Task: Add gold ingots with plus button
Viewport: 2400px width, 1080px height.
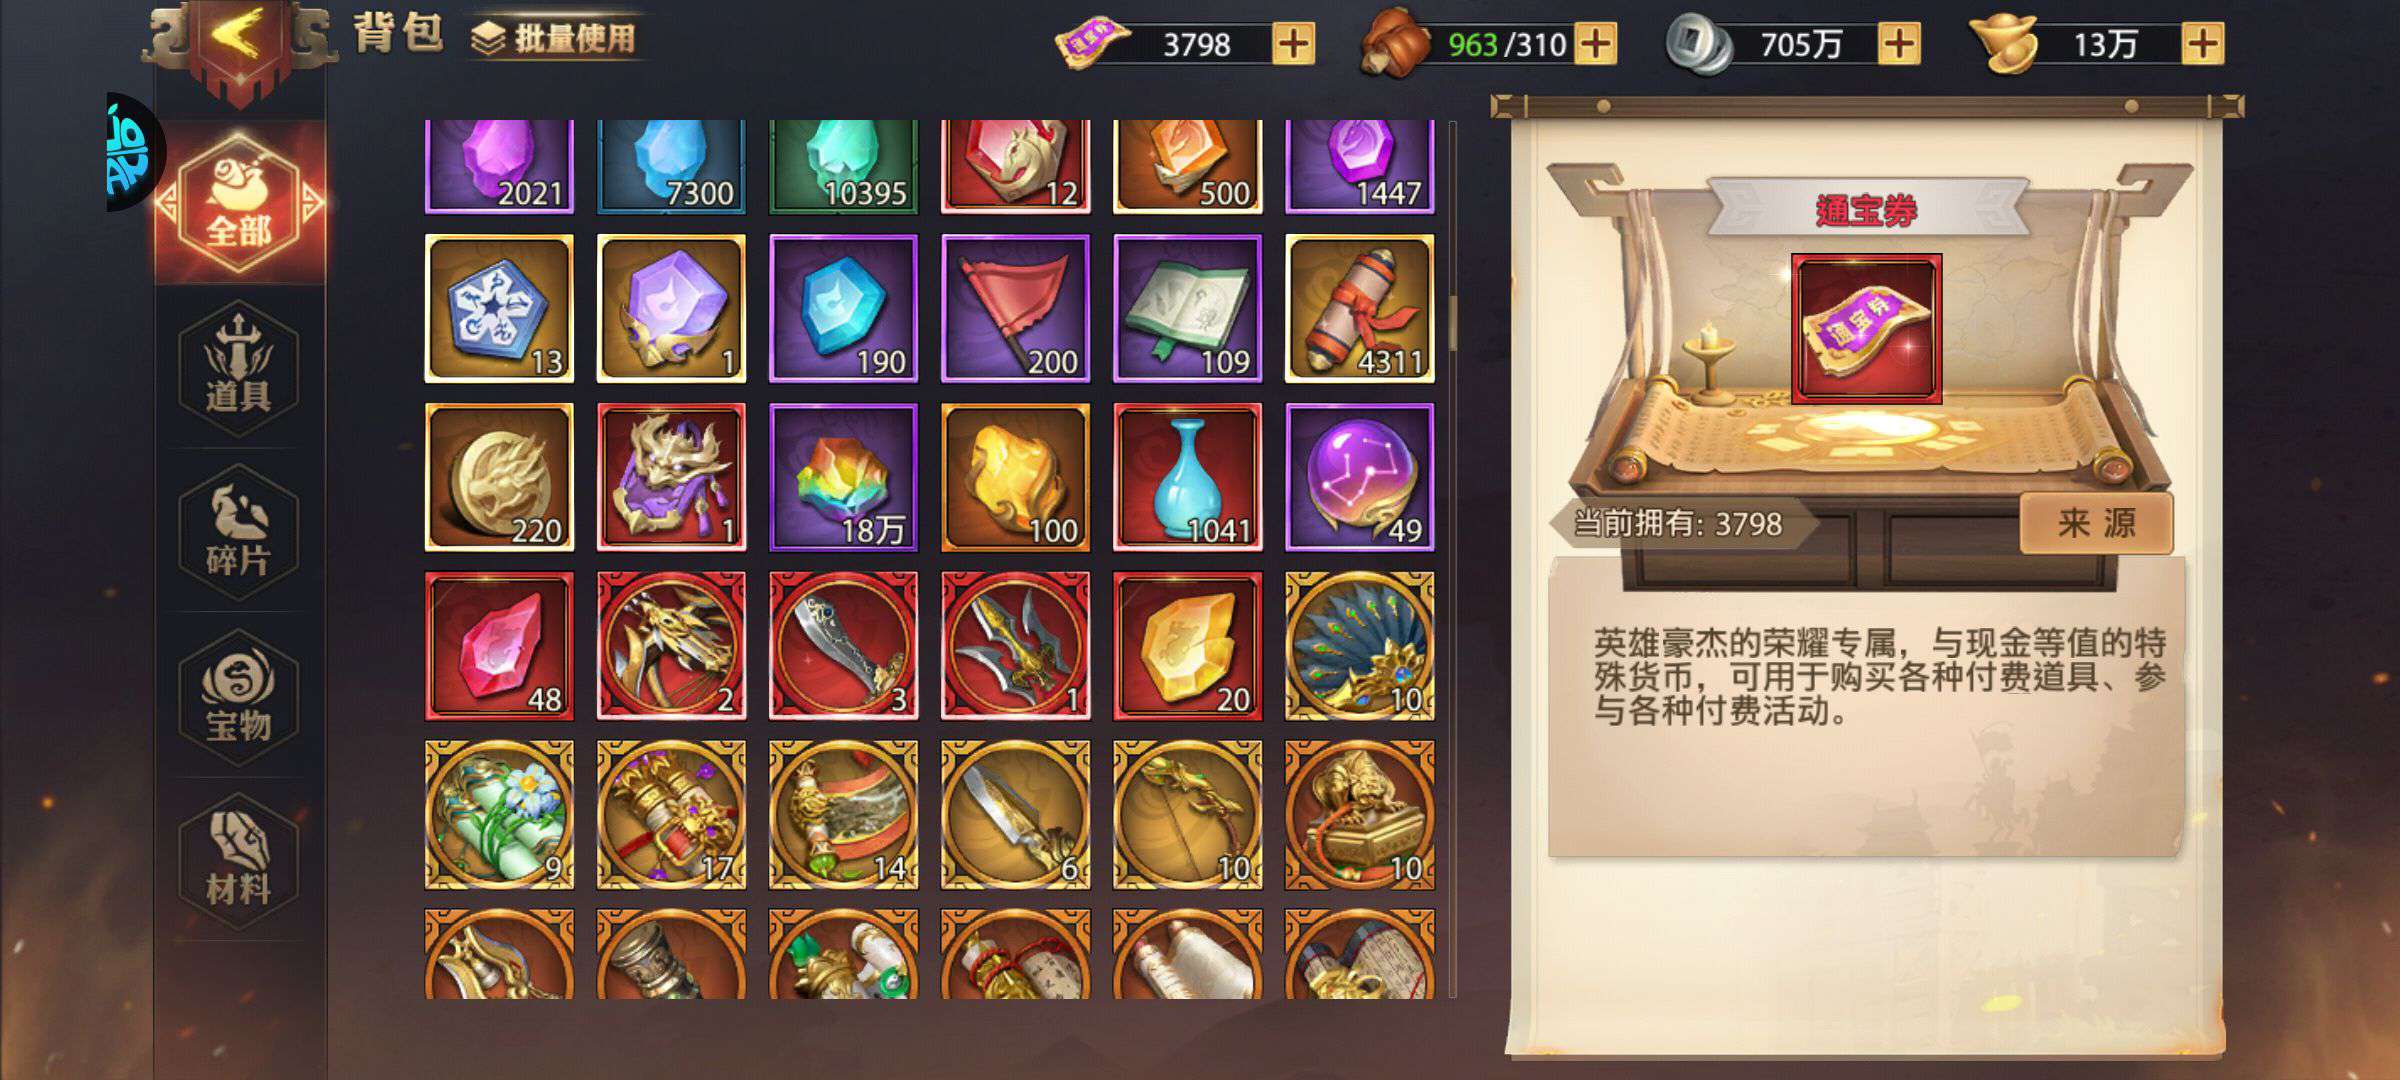Action: coord(2202,44)
